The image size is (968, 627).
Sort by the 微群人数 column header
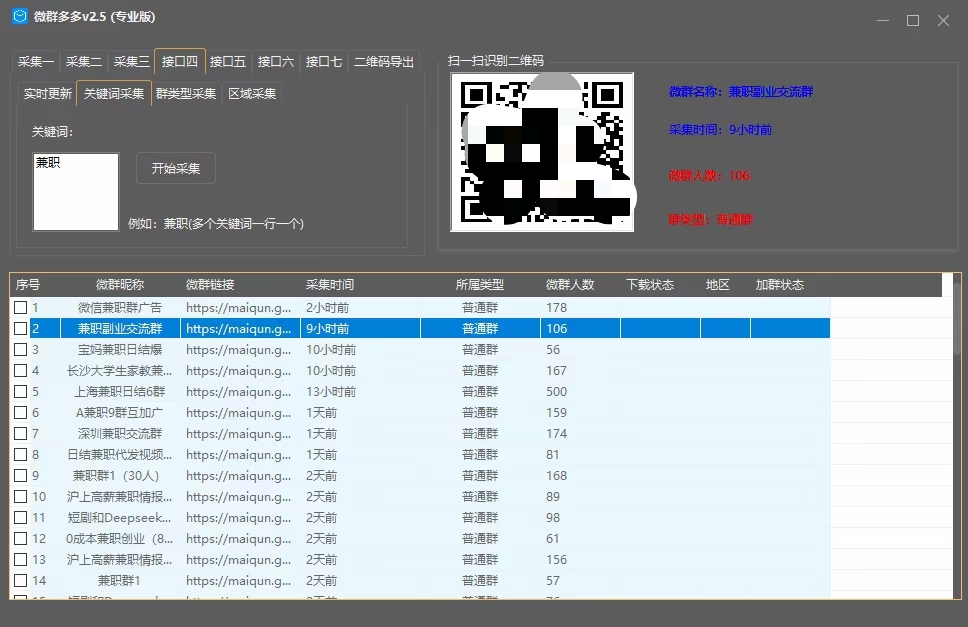click(x=570, y=285)
